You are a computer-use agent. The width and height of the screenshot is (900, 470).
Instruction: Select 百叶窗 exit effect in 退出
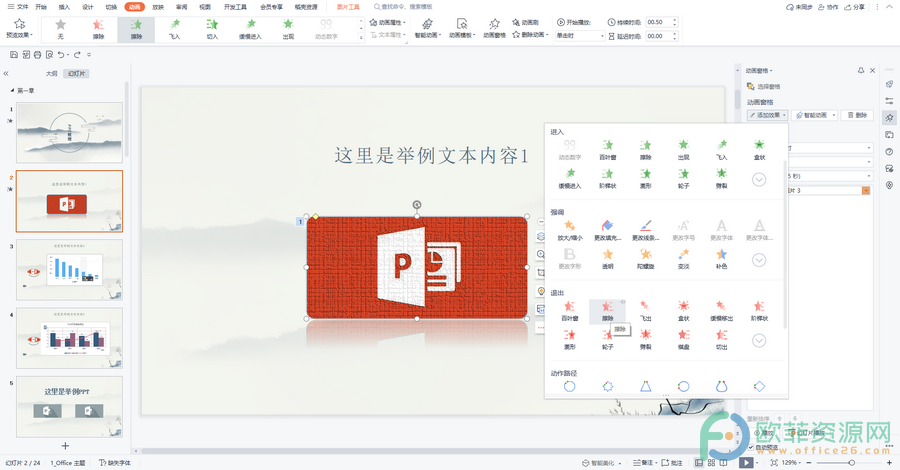point(569,310)
